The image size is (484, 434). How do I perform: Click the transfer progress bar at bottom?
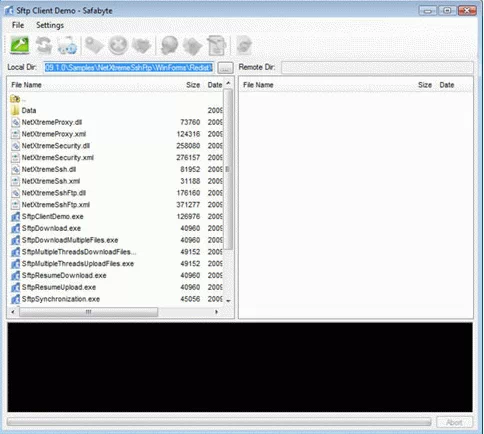coord(219,422)
